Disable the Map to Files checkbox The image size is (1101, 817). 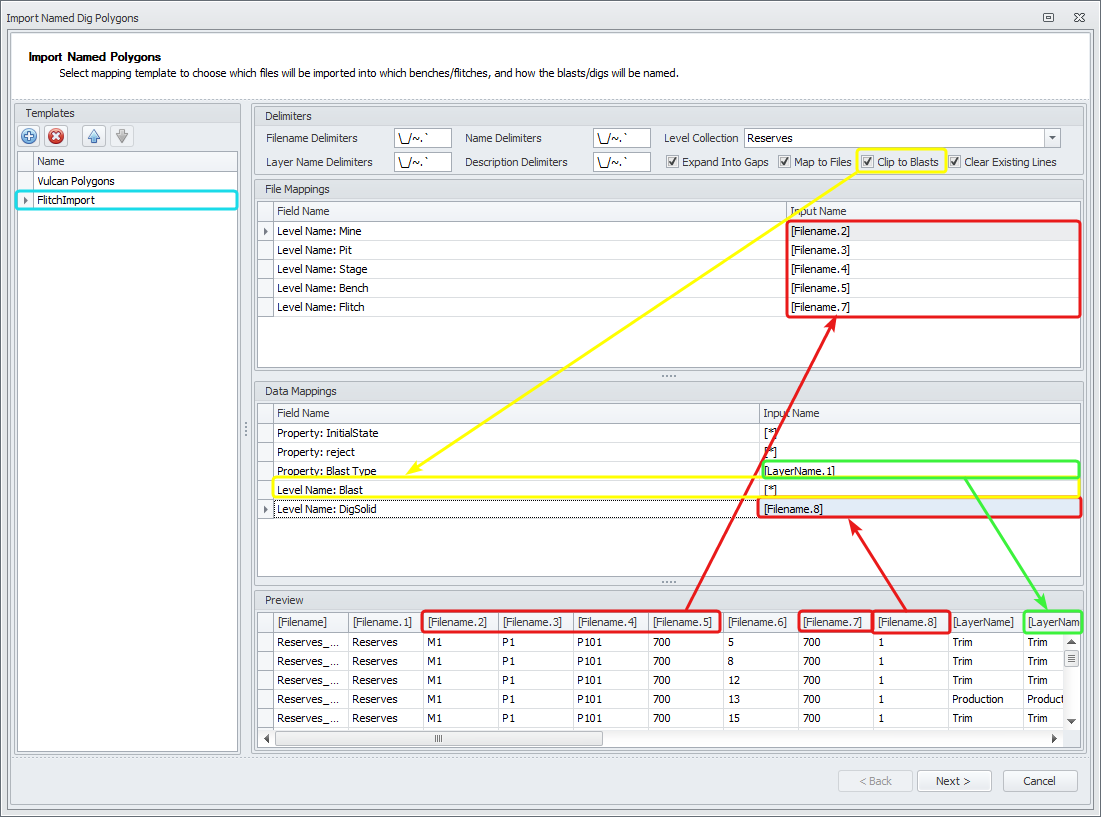point(785,162)
